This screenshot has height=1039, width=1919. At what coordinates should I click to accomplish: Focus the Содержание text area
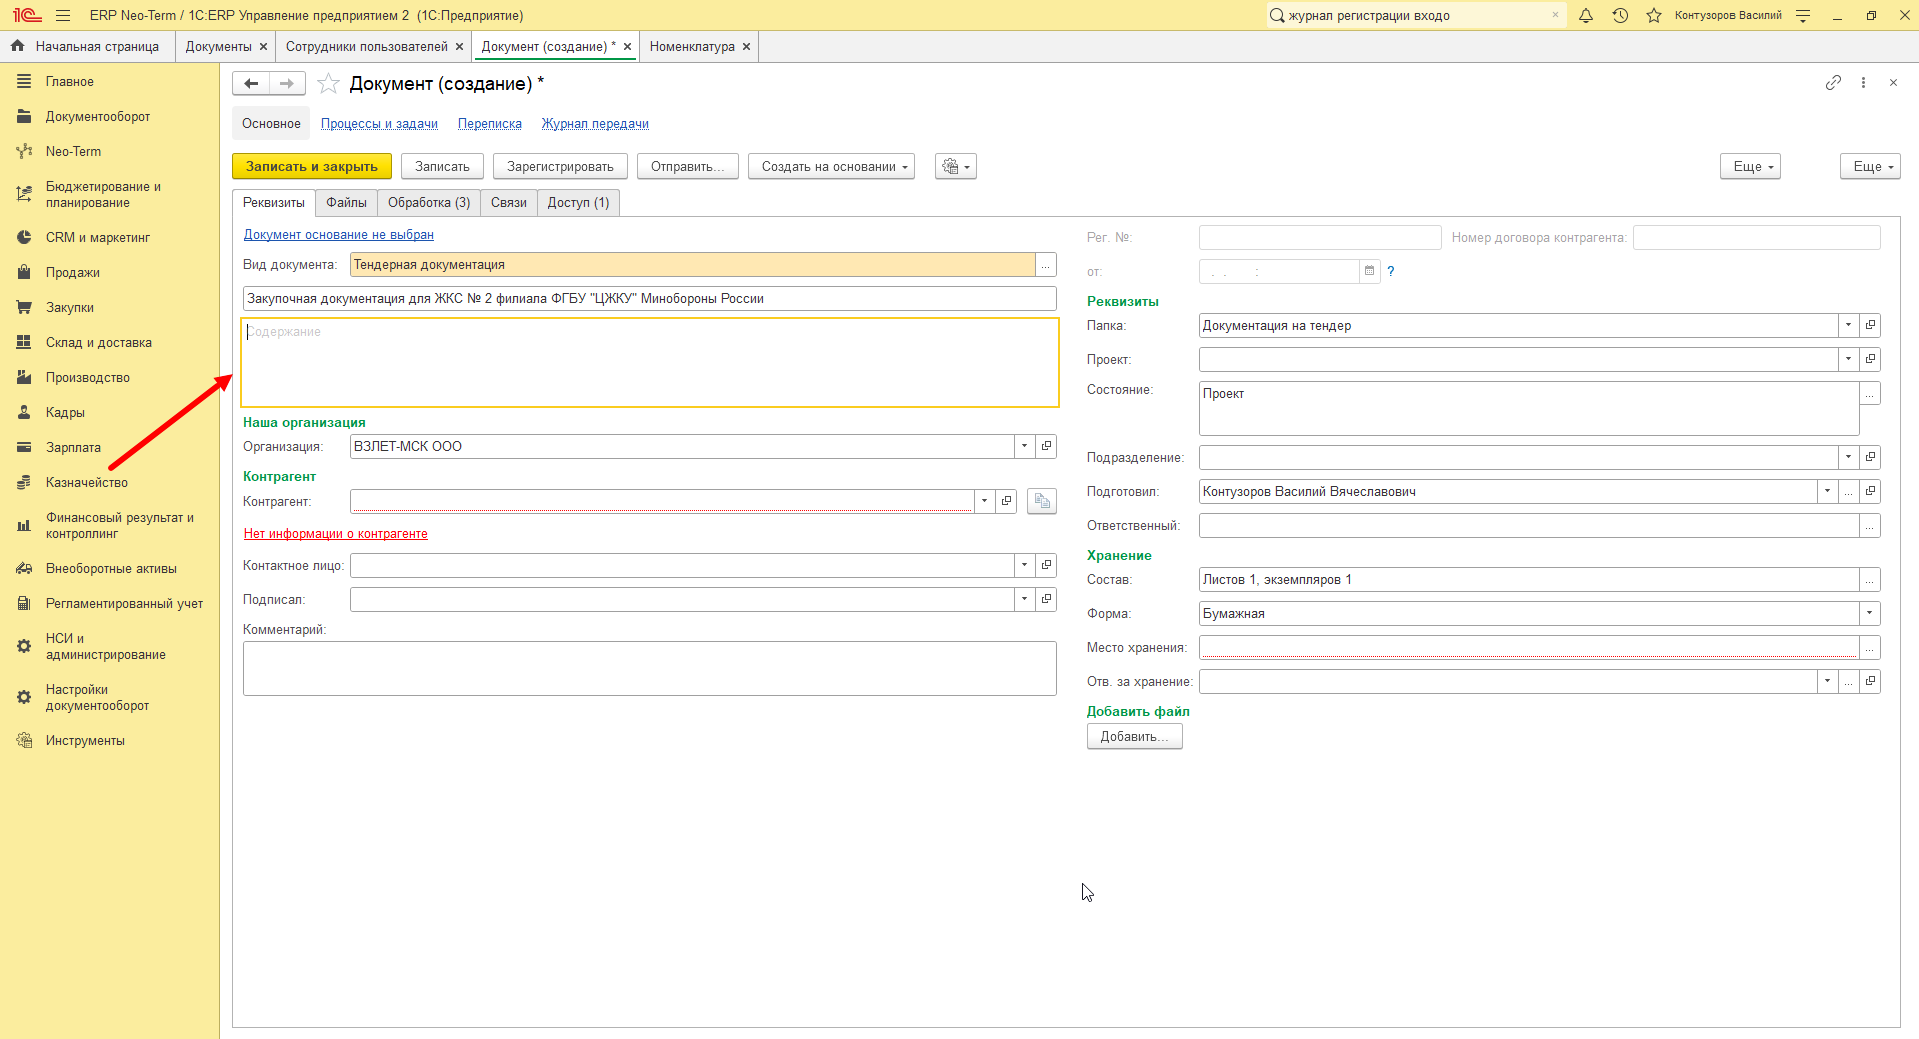click(x=650, y=362)
